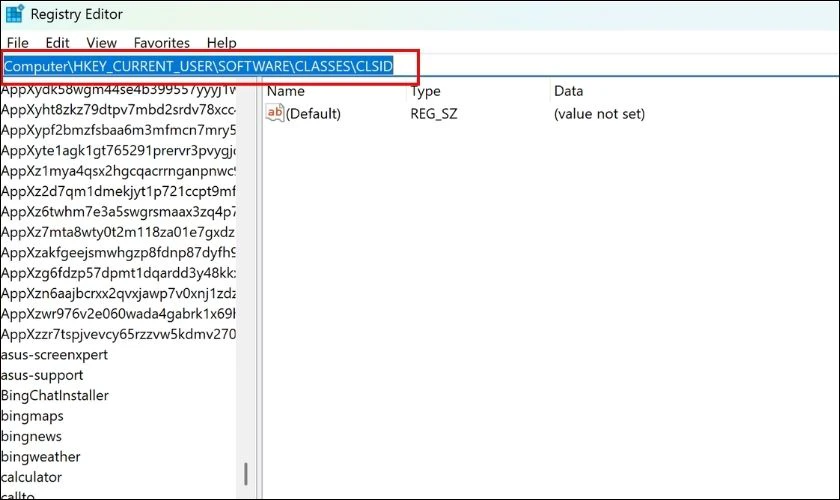Open the View menu
Image resolution: width=840 pixels, height=500 pixels.
[101, 42]
